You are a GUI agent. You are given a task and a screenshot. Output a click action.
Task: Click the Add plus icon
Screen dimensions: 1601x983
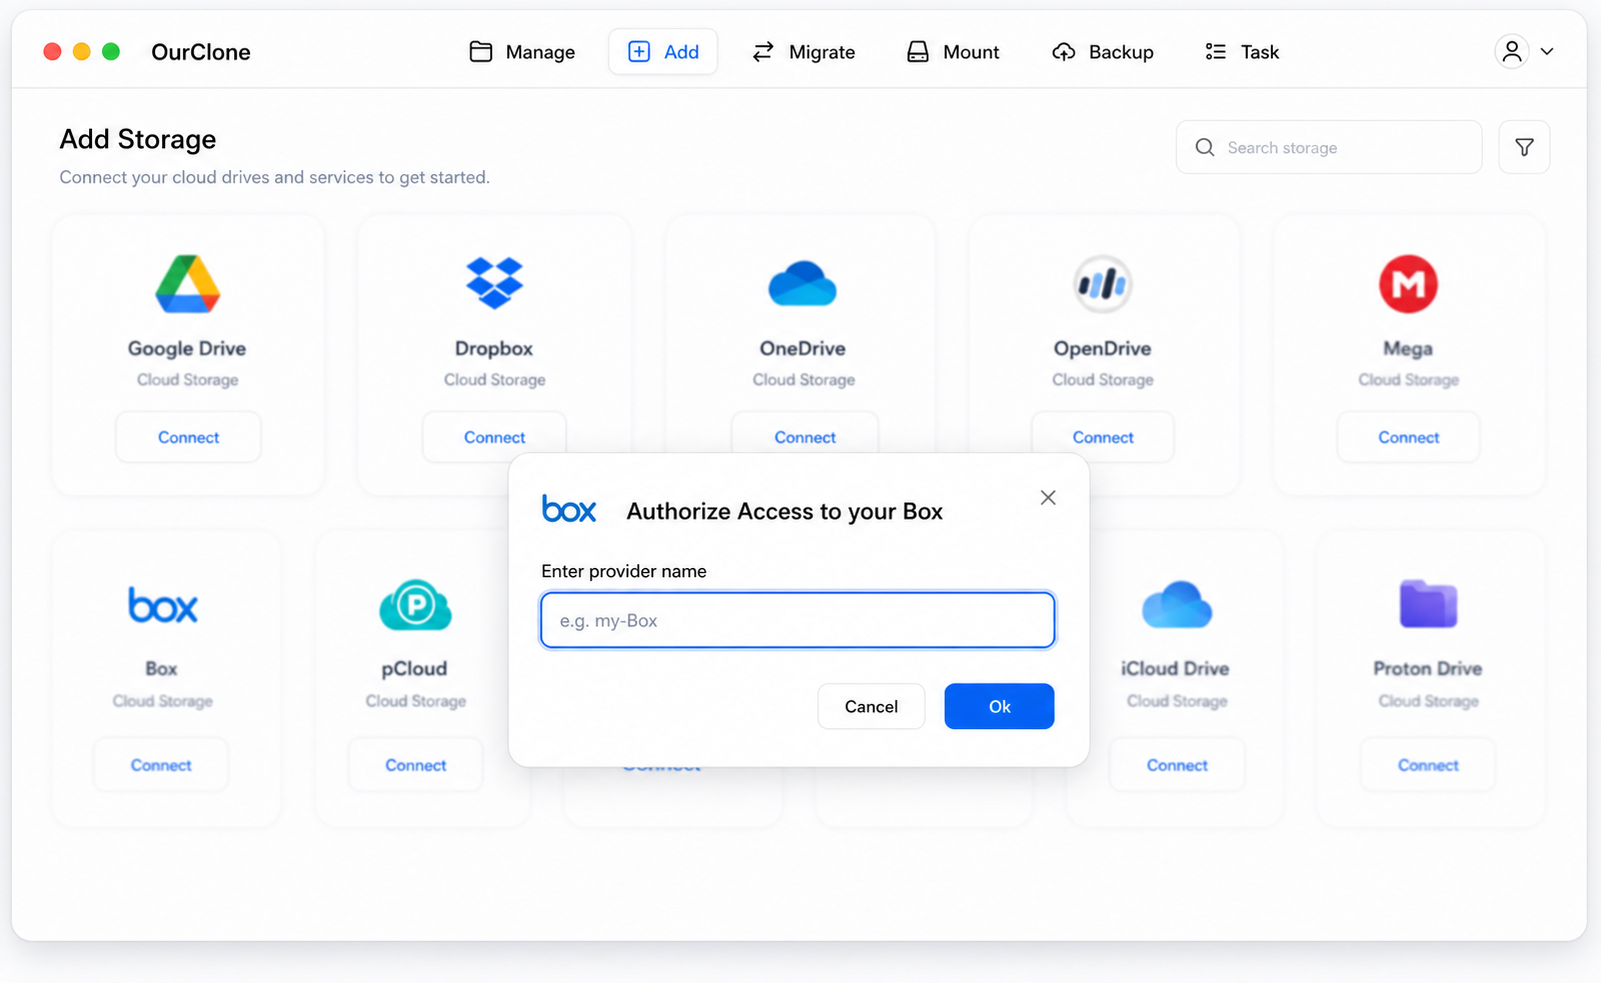(x=639, y=52)
